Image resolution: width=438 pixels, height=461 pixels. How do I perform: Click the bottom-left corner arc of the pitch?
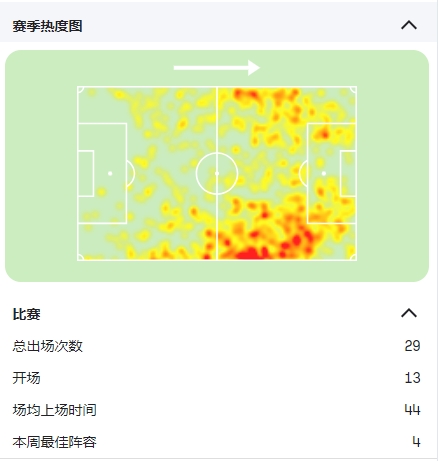[x=81, y=257]
